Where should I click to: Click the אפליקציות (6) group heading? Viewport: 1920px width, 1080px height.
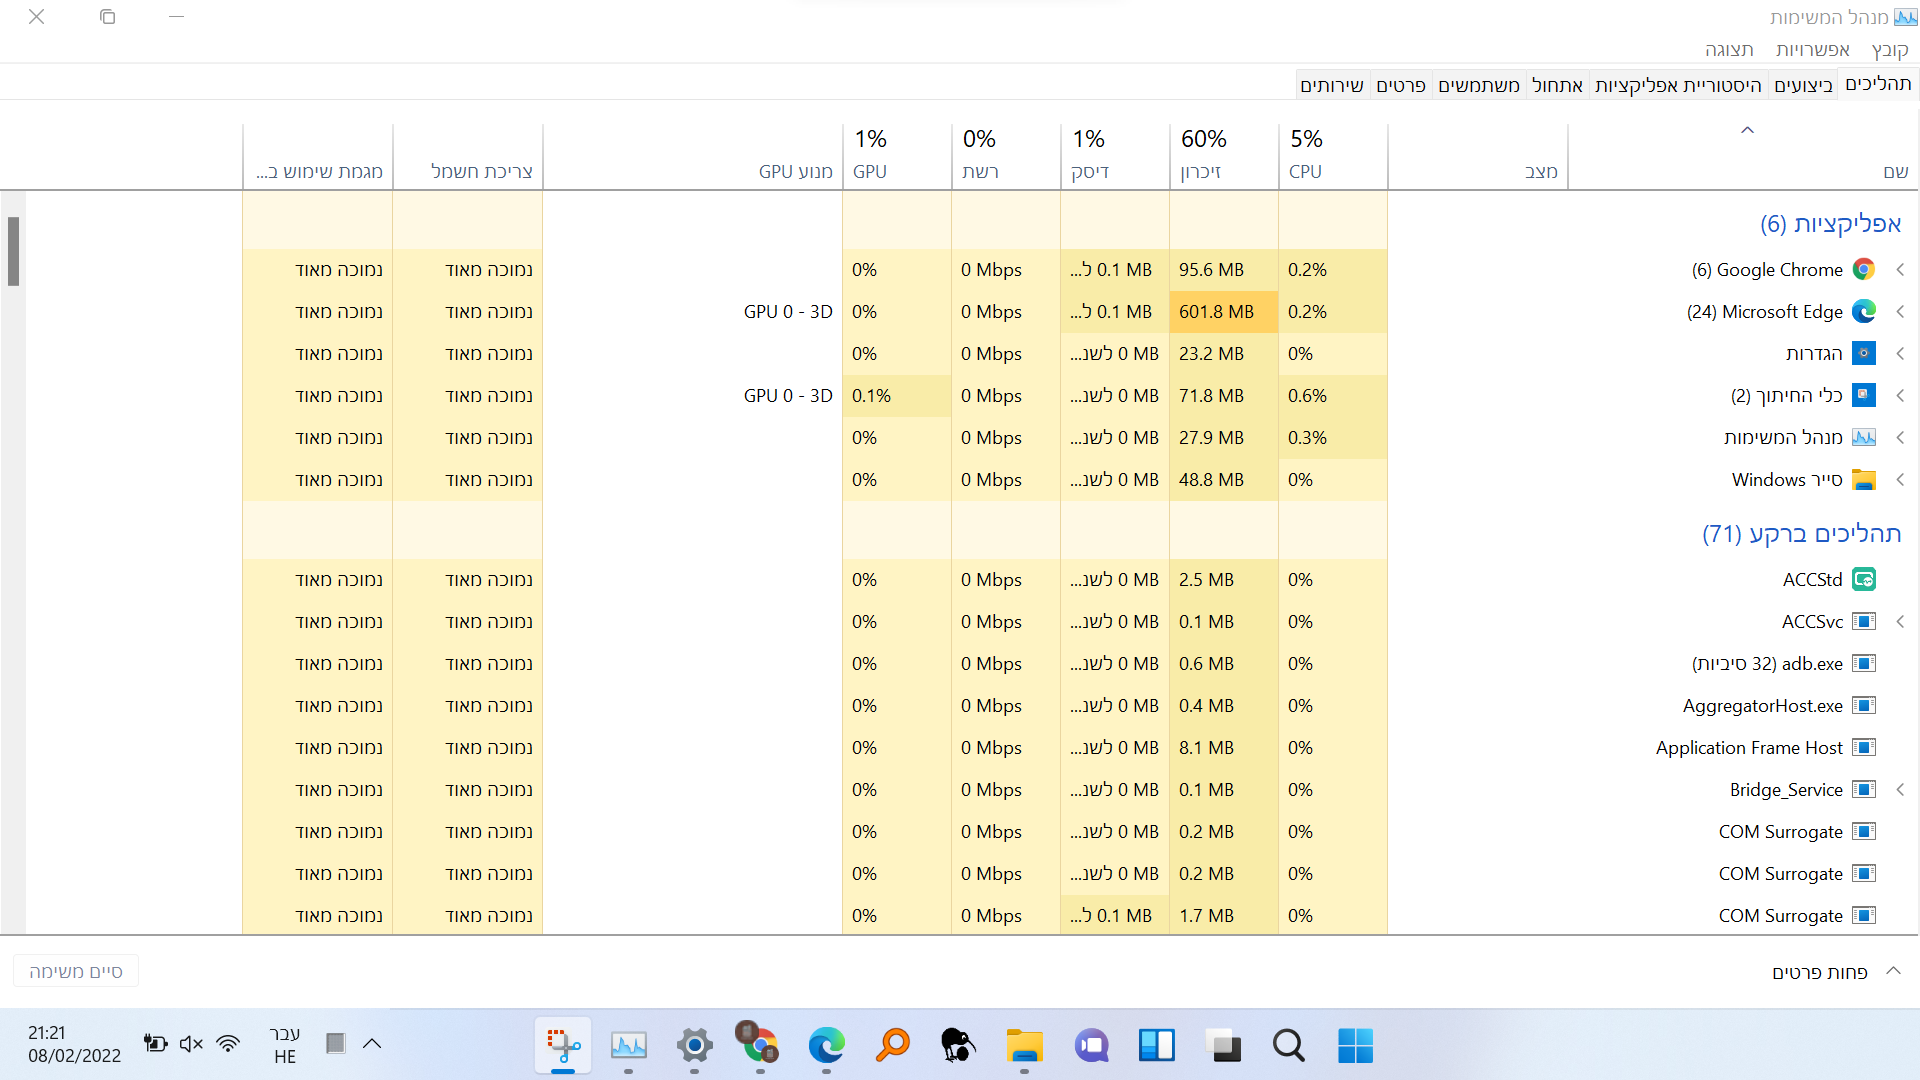point(1830,224)
